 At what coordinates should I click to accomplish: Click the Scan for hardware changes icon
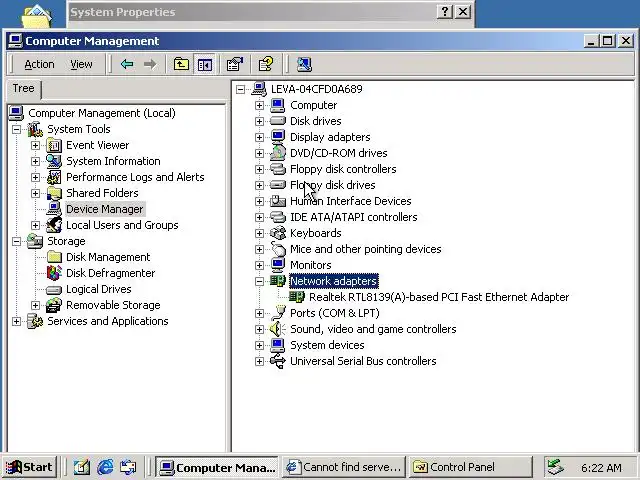tap(304, 64)
